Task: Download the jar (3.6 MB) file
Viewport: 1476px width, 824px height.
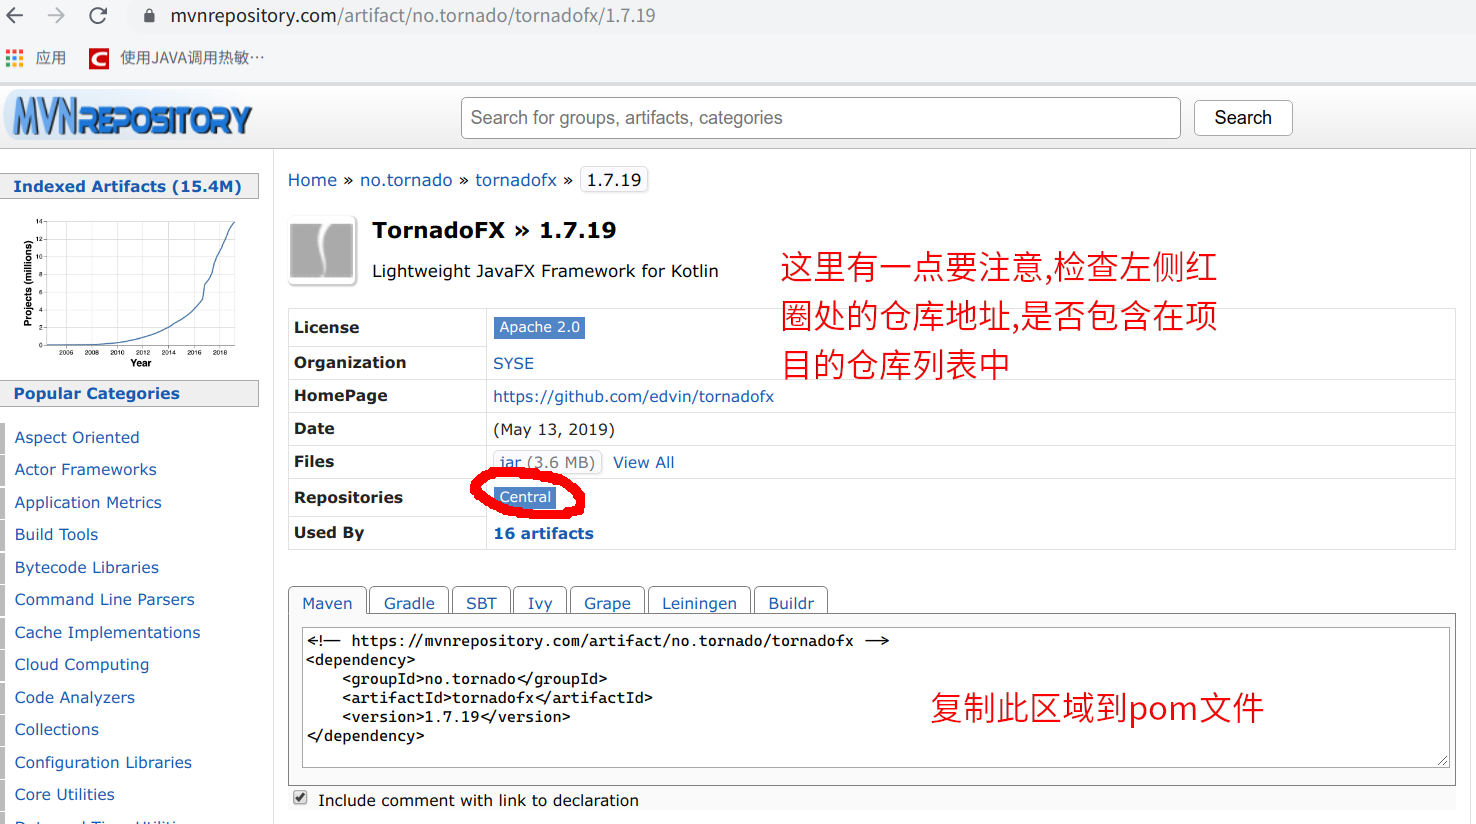Action: [547, 462]
